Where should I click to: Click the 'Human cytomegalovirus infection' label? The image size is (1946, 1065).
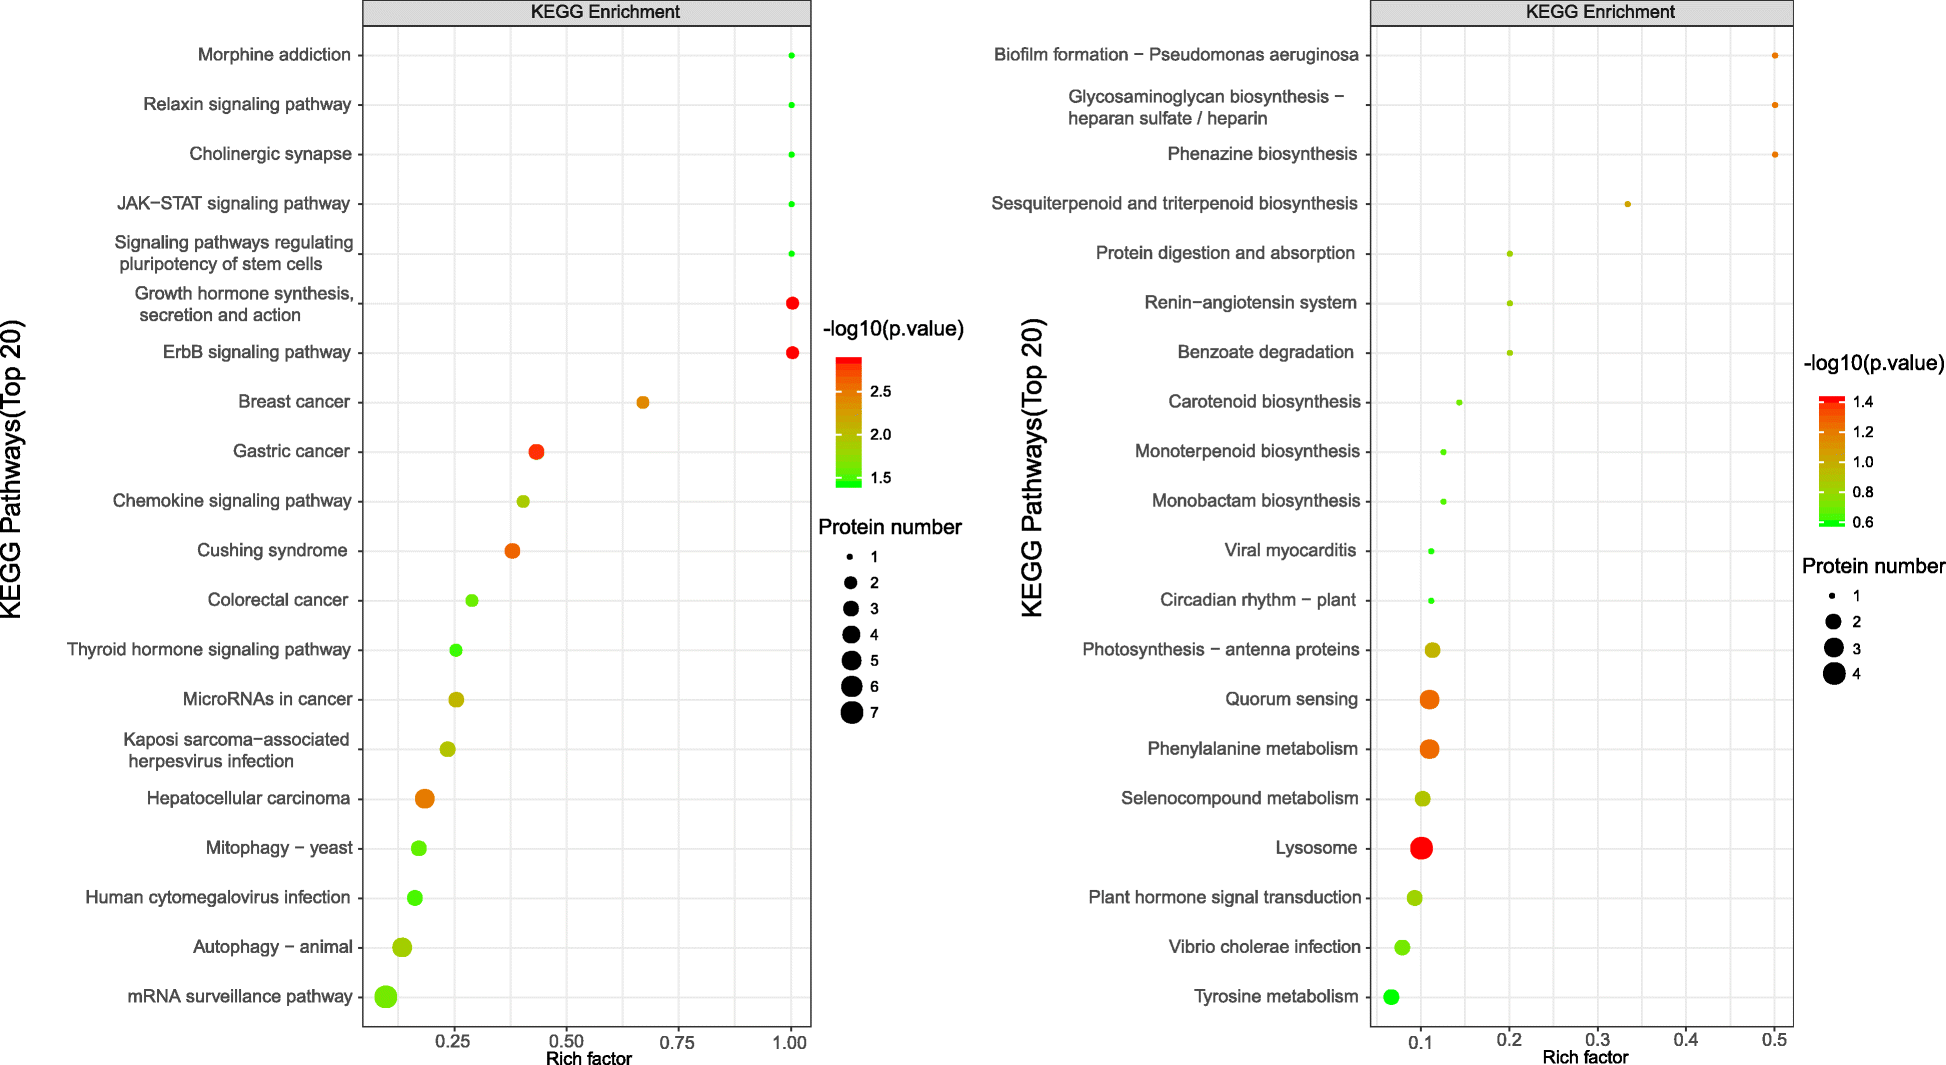coord(218,897)
